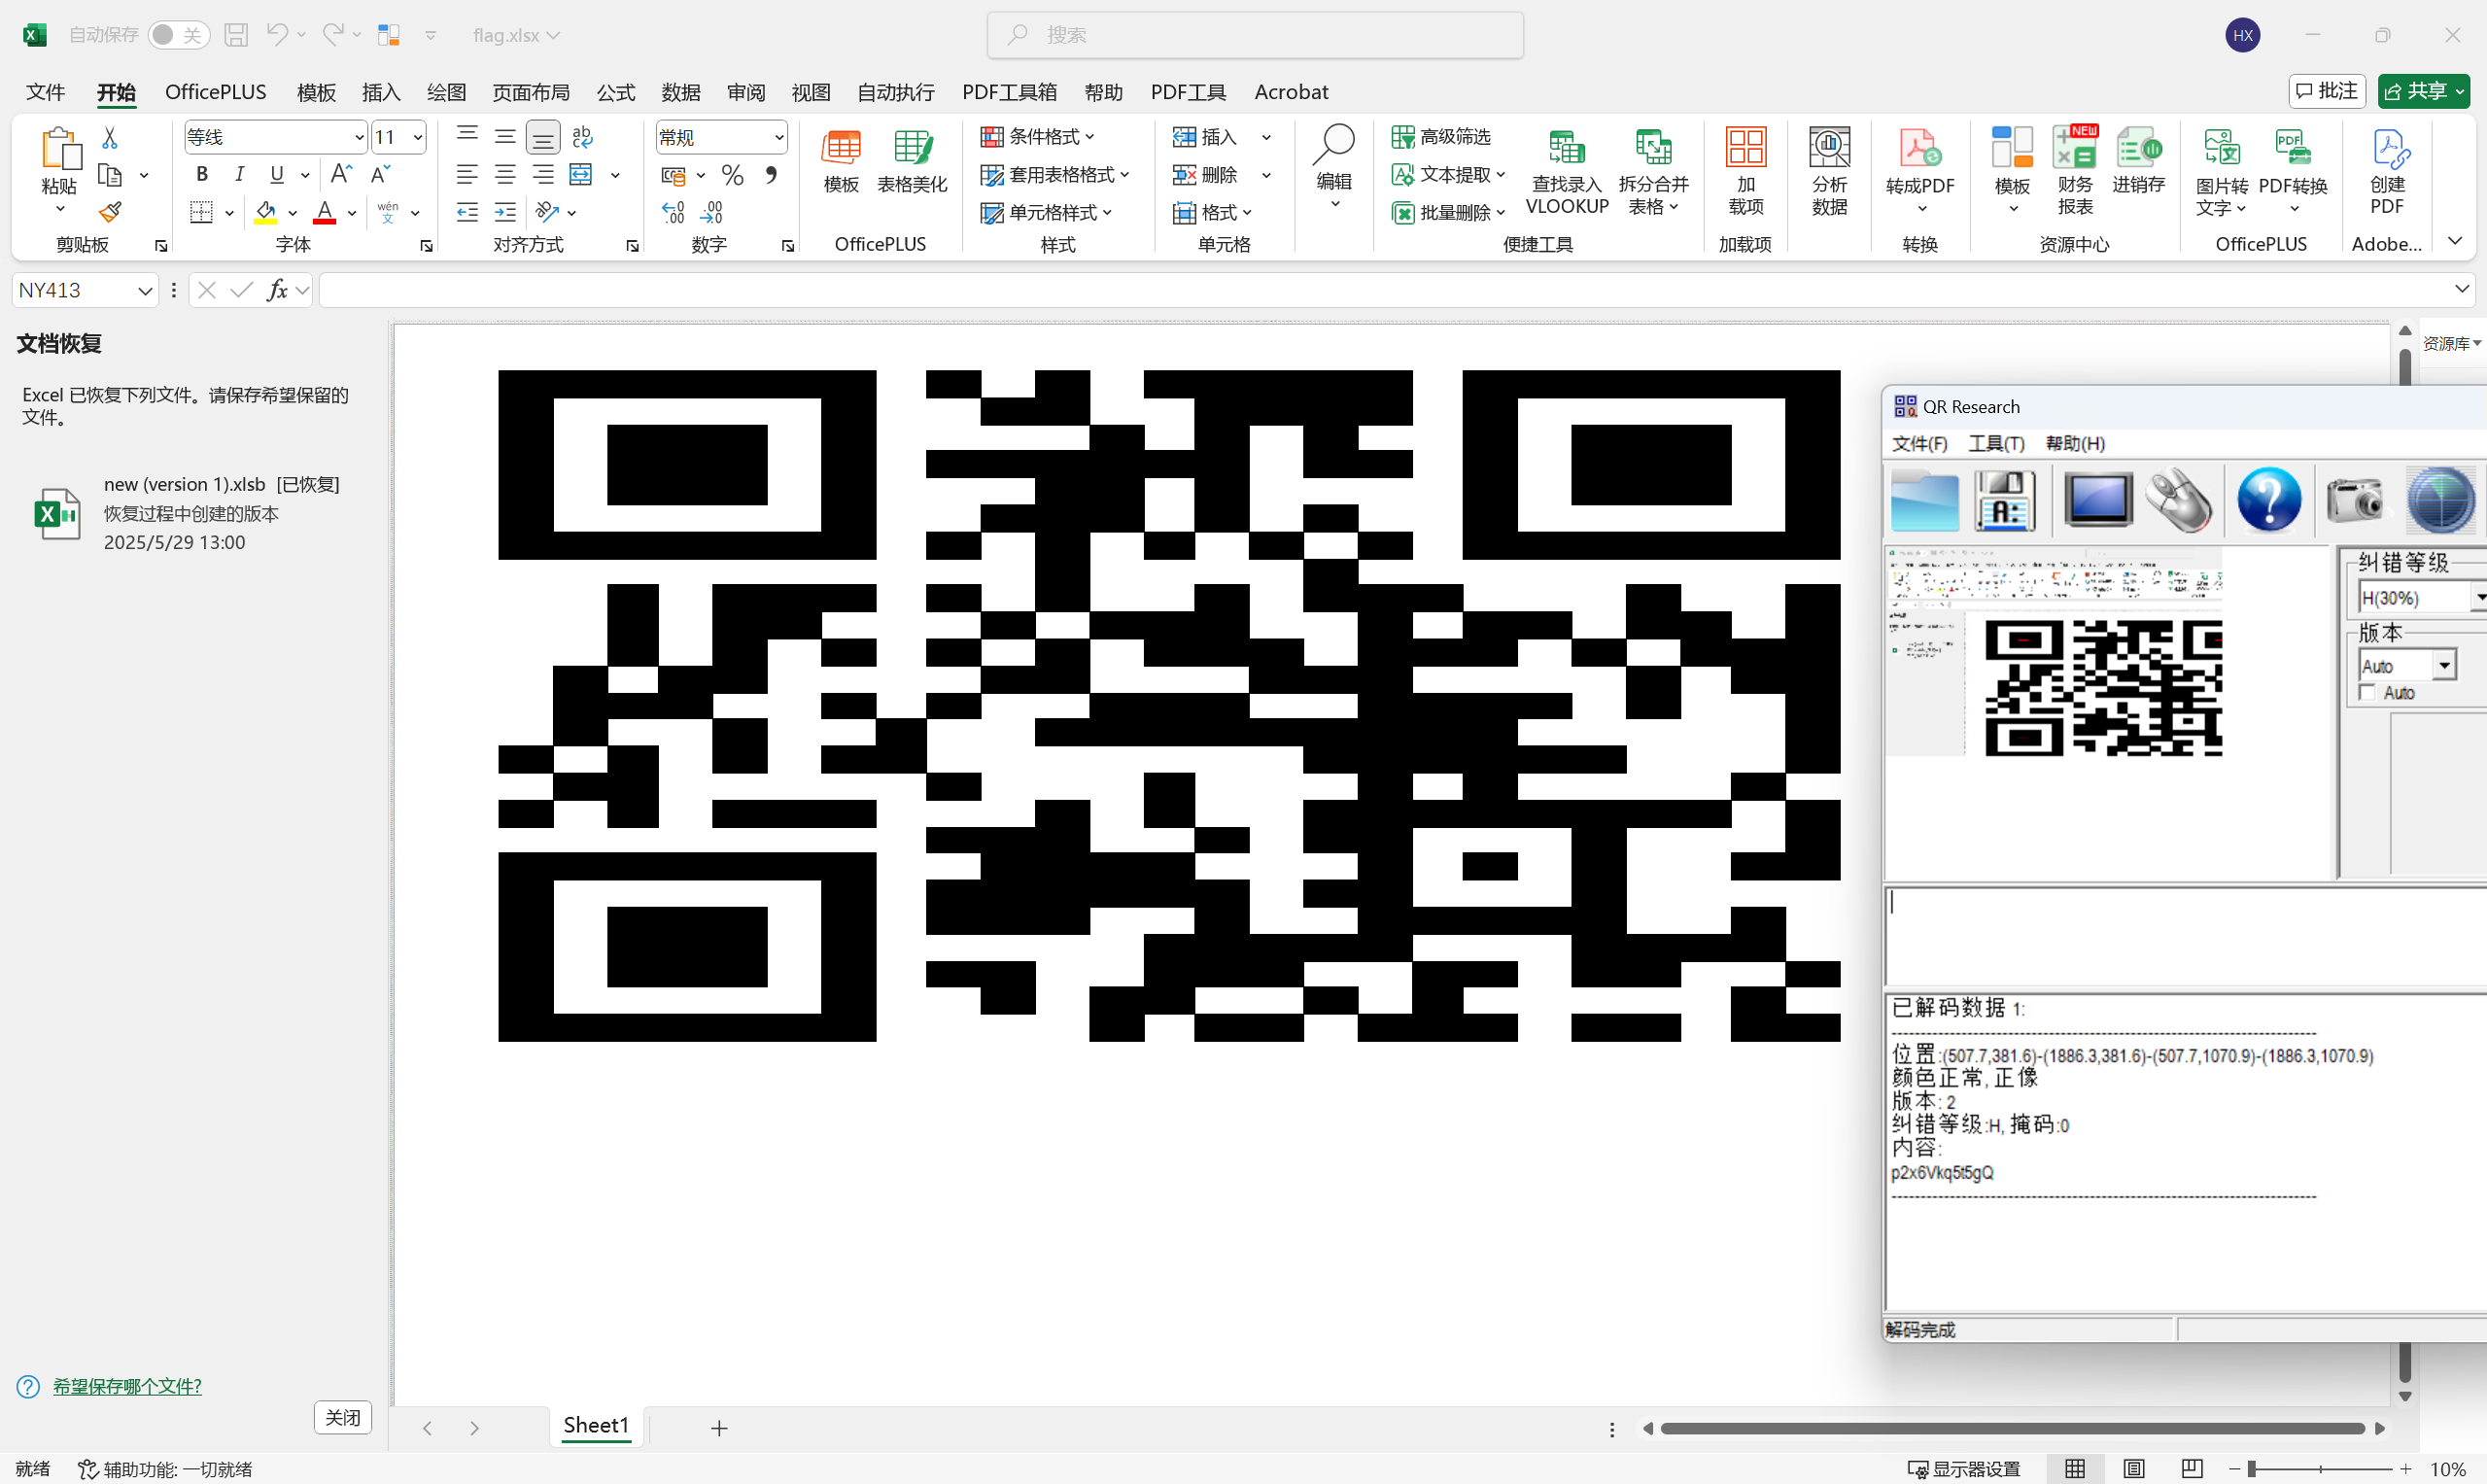This screenshot has height=1484, width=2487.
Task: Click the 加载项 add-ins icon
Action: pyautogui.click(x=1746, y=172)
